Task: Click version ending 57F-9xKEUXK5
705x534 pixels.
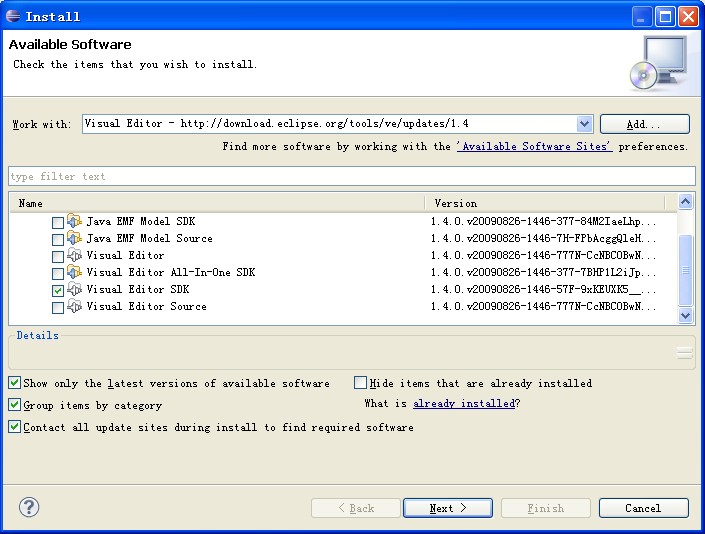Action: pyautogui.click(x=543, y=289)
